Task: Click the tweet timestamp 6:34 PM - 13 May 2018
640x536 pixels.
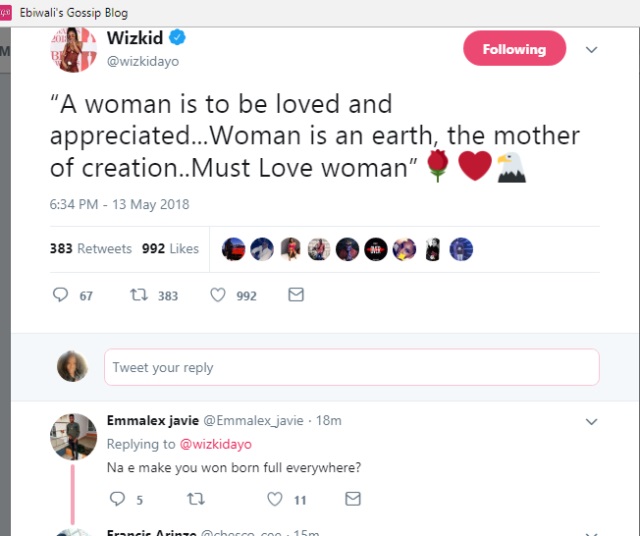Action: tap(119, 205)
